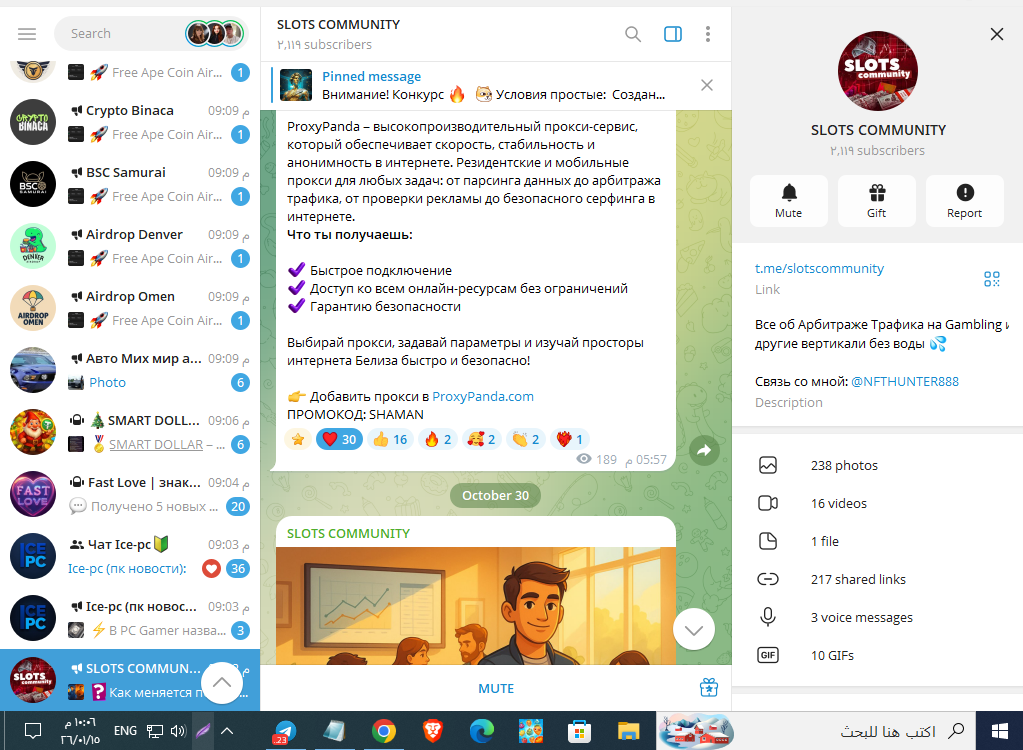
Task: Open the hamburger main menu
Action: click(x=27, y=34)
